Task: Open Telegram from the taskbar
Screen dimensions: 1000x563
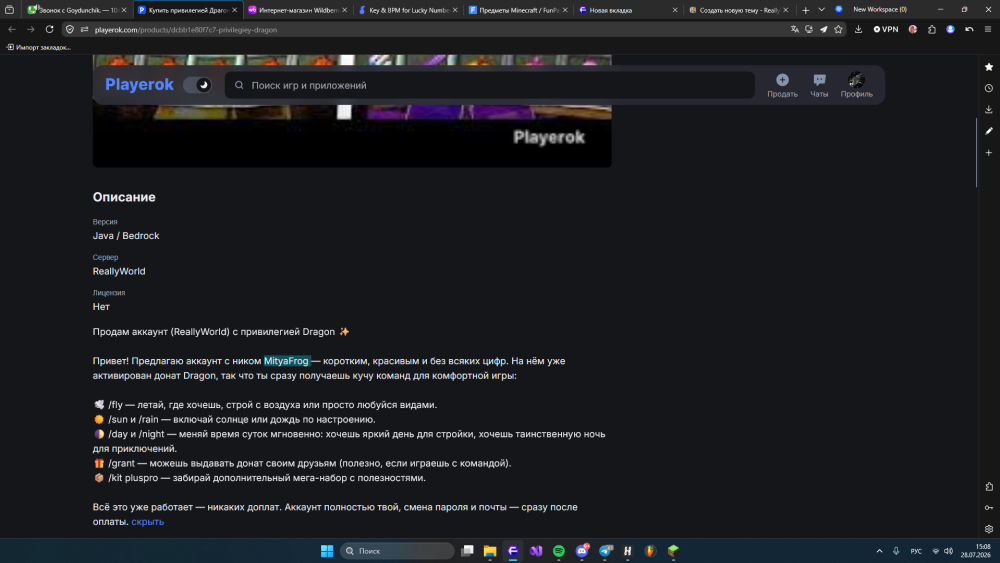Action: tap(605, 551)
